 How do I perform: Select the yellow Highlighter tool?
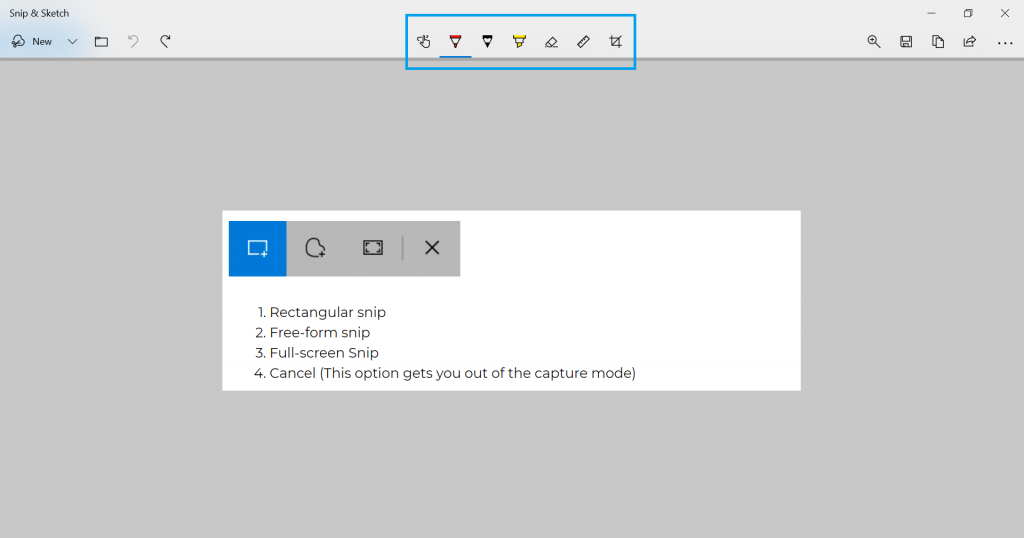pos(519,42)
